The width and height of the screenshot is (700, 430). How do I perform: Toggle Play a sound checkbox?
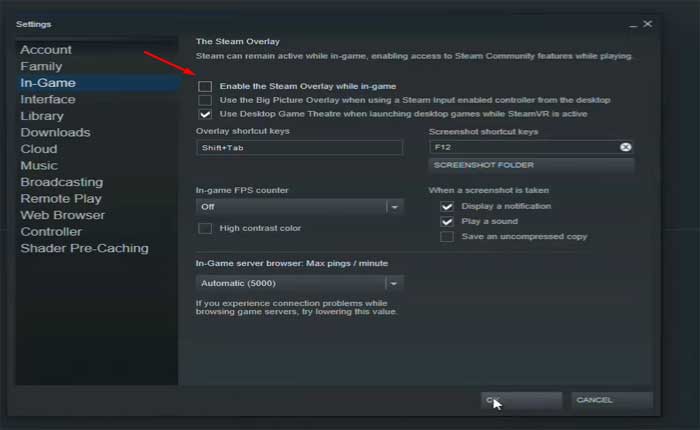point(448,221)
